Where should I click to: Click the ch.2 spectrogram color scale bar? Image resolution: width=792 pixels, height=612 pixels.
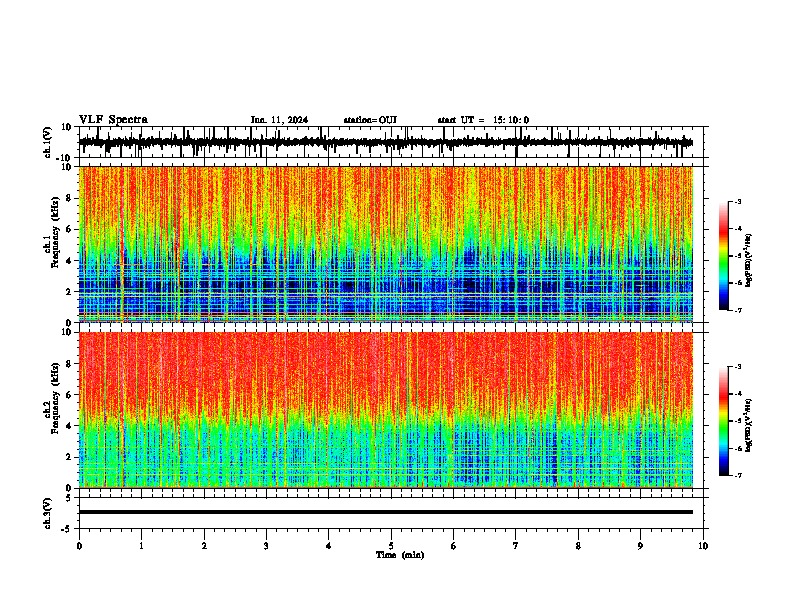(x=723, y=421)
